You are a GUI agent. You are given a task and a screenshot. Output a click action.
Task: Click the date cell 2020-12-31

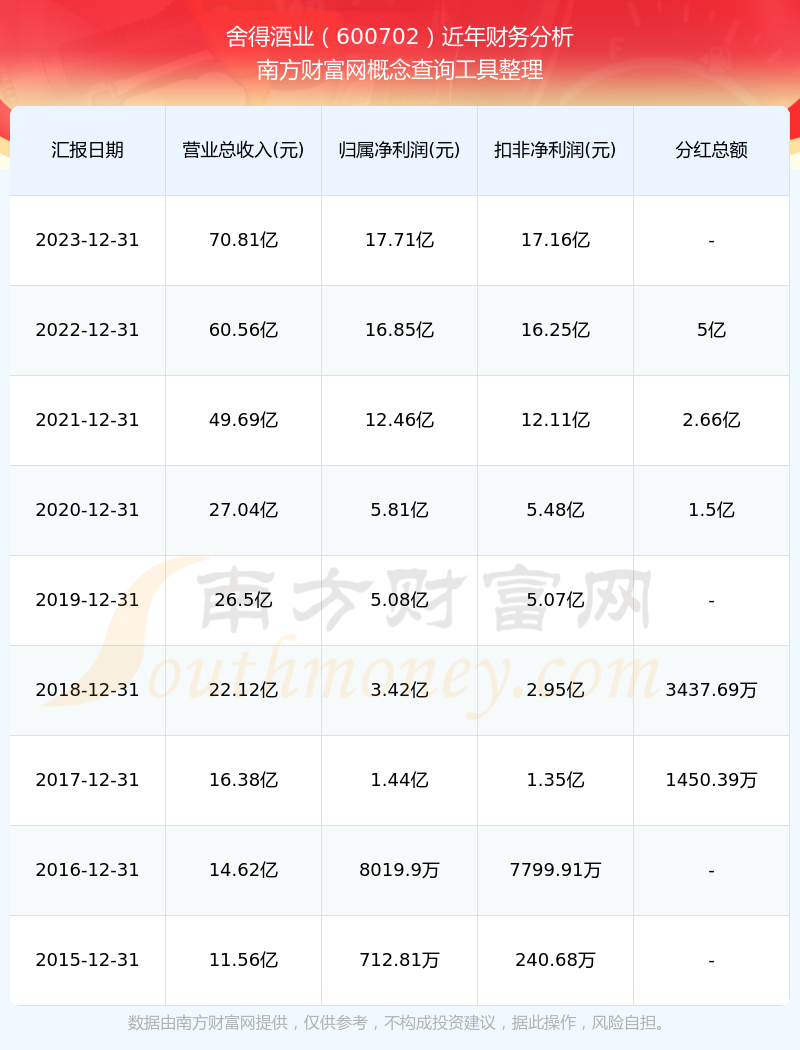point(87,510)
